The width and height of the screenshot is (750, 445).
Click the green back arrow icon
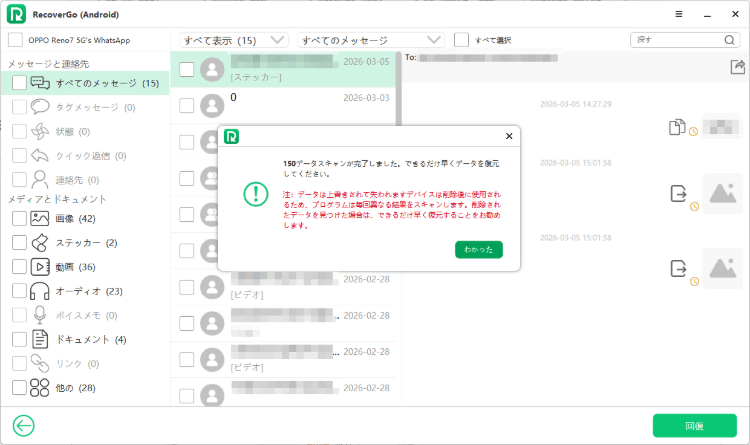(x=23, y=425)
